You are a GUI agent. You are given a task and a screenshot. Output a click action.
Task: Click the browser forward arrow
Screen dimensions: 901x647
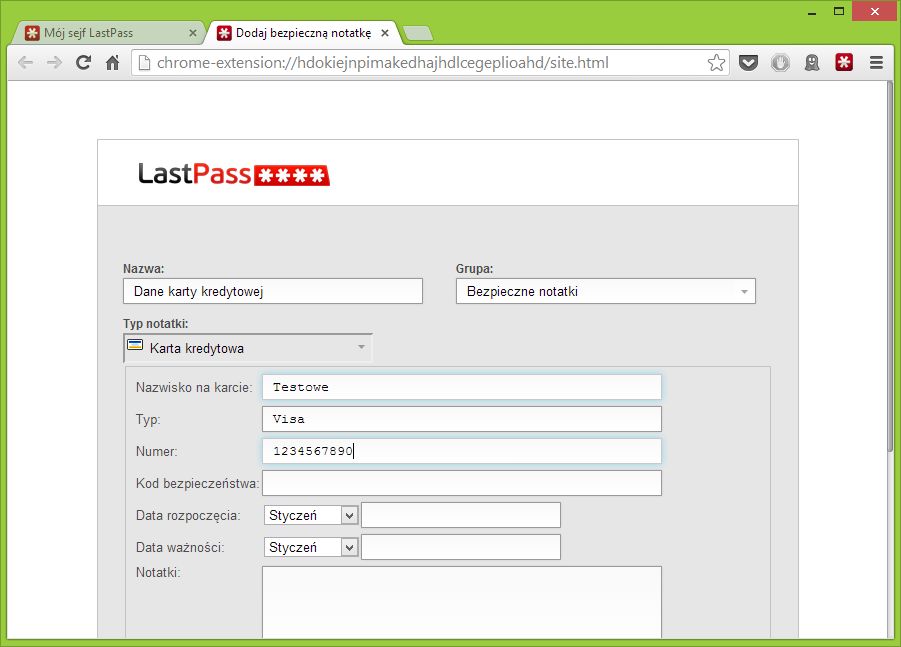pos(54,63)
